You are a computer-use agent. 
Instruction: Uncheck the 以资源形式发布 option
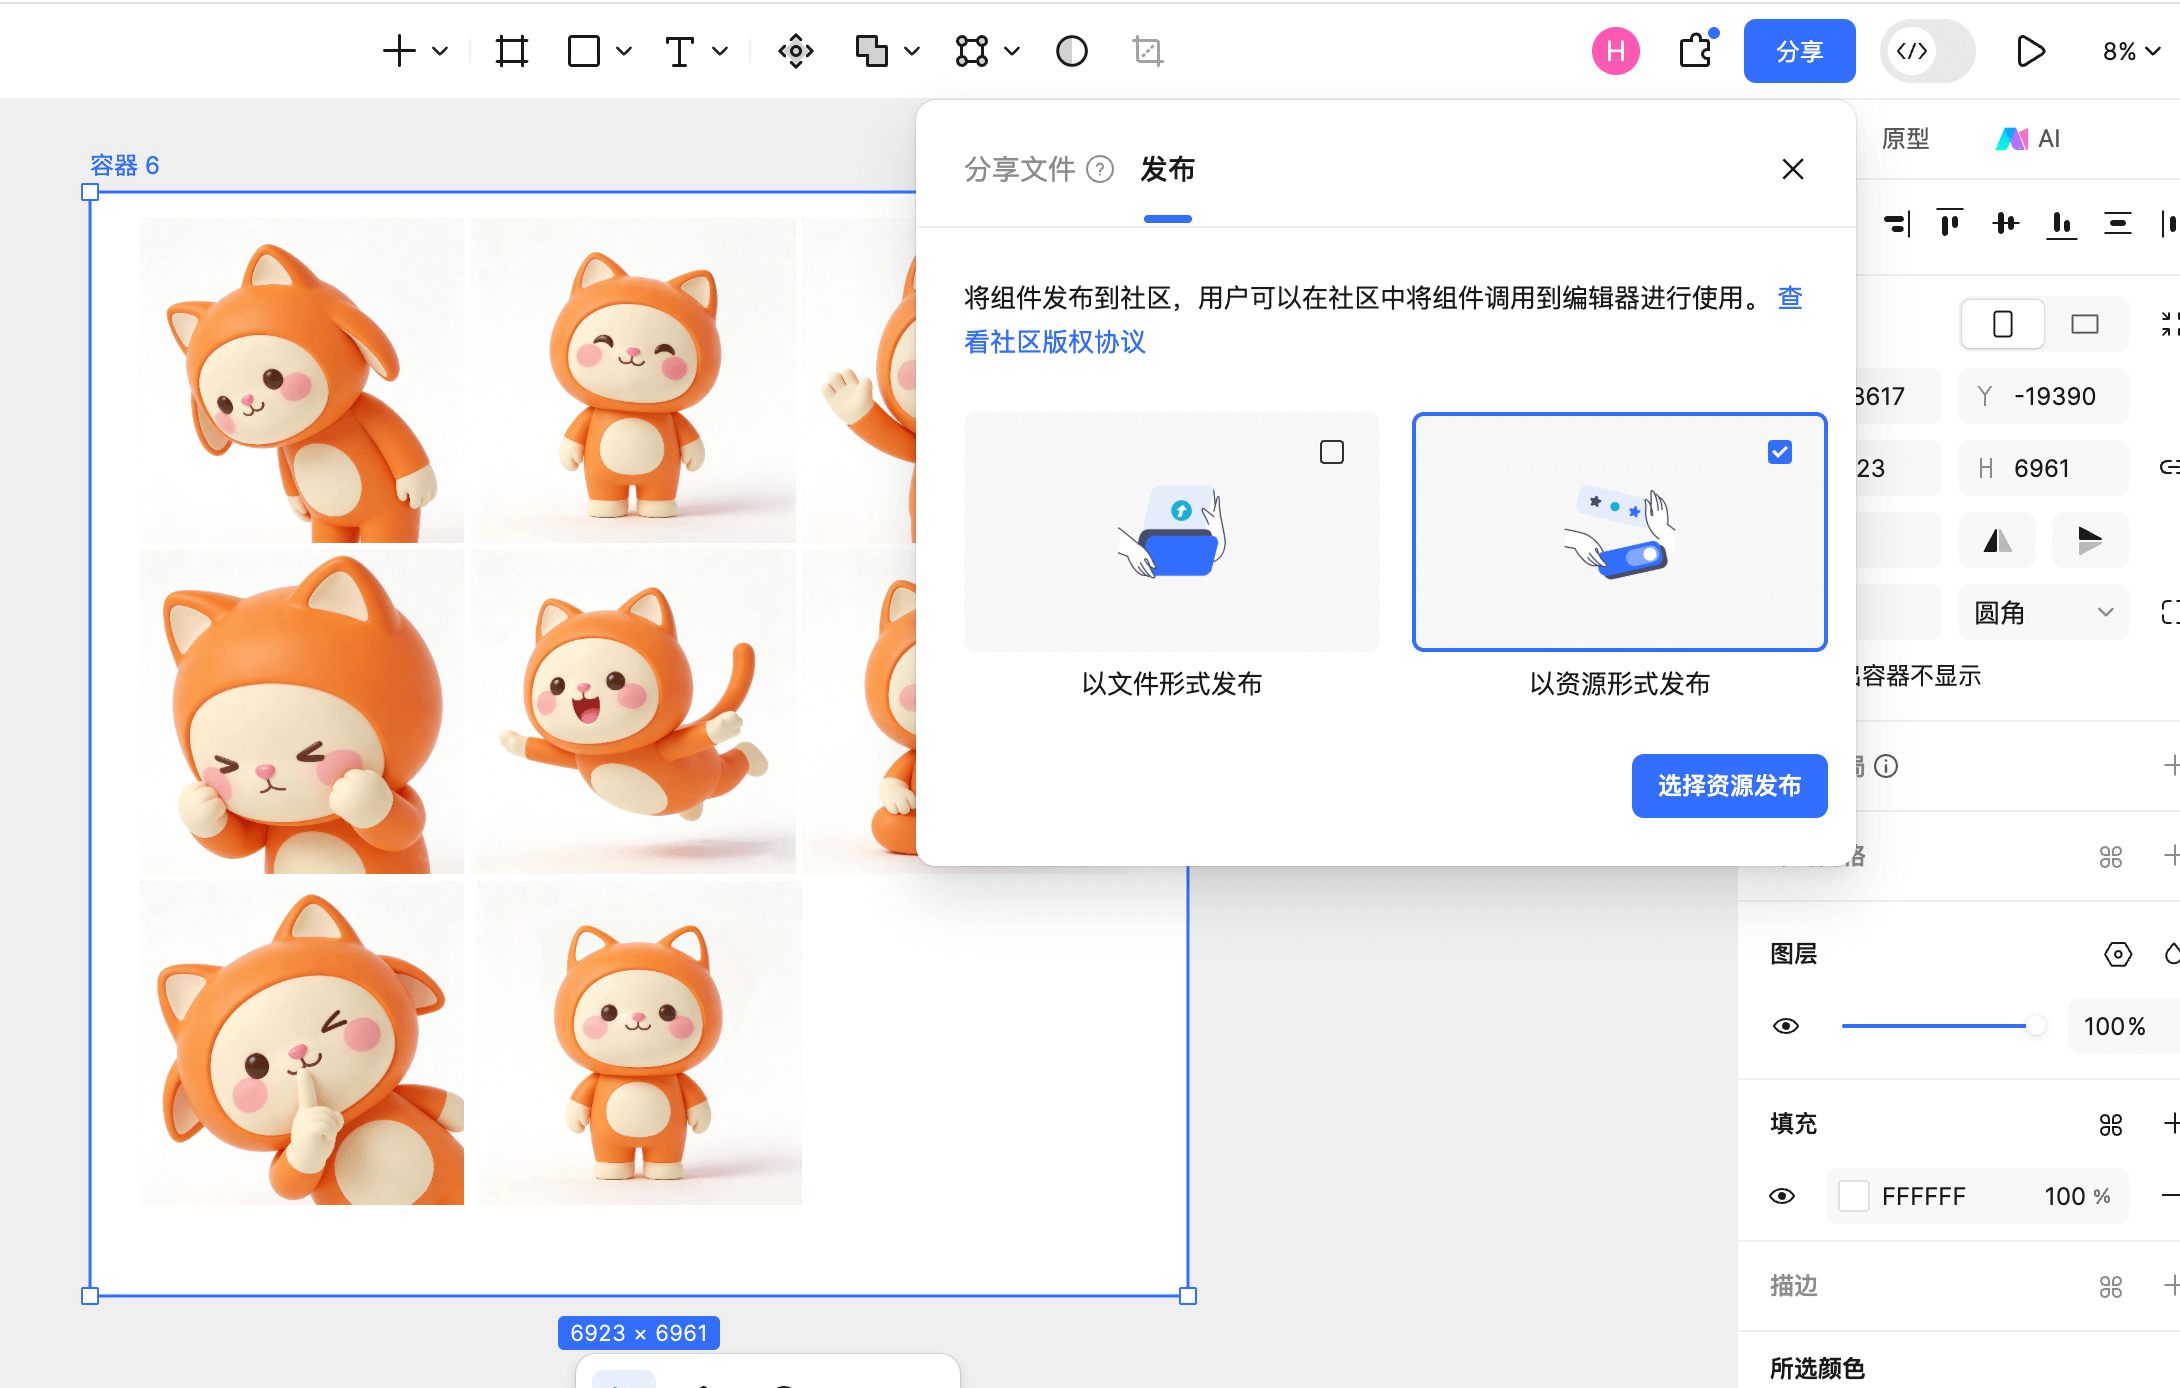pos(1779,452)
